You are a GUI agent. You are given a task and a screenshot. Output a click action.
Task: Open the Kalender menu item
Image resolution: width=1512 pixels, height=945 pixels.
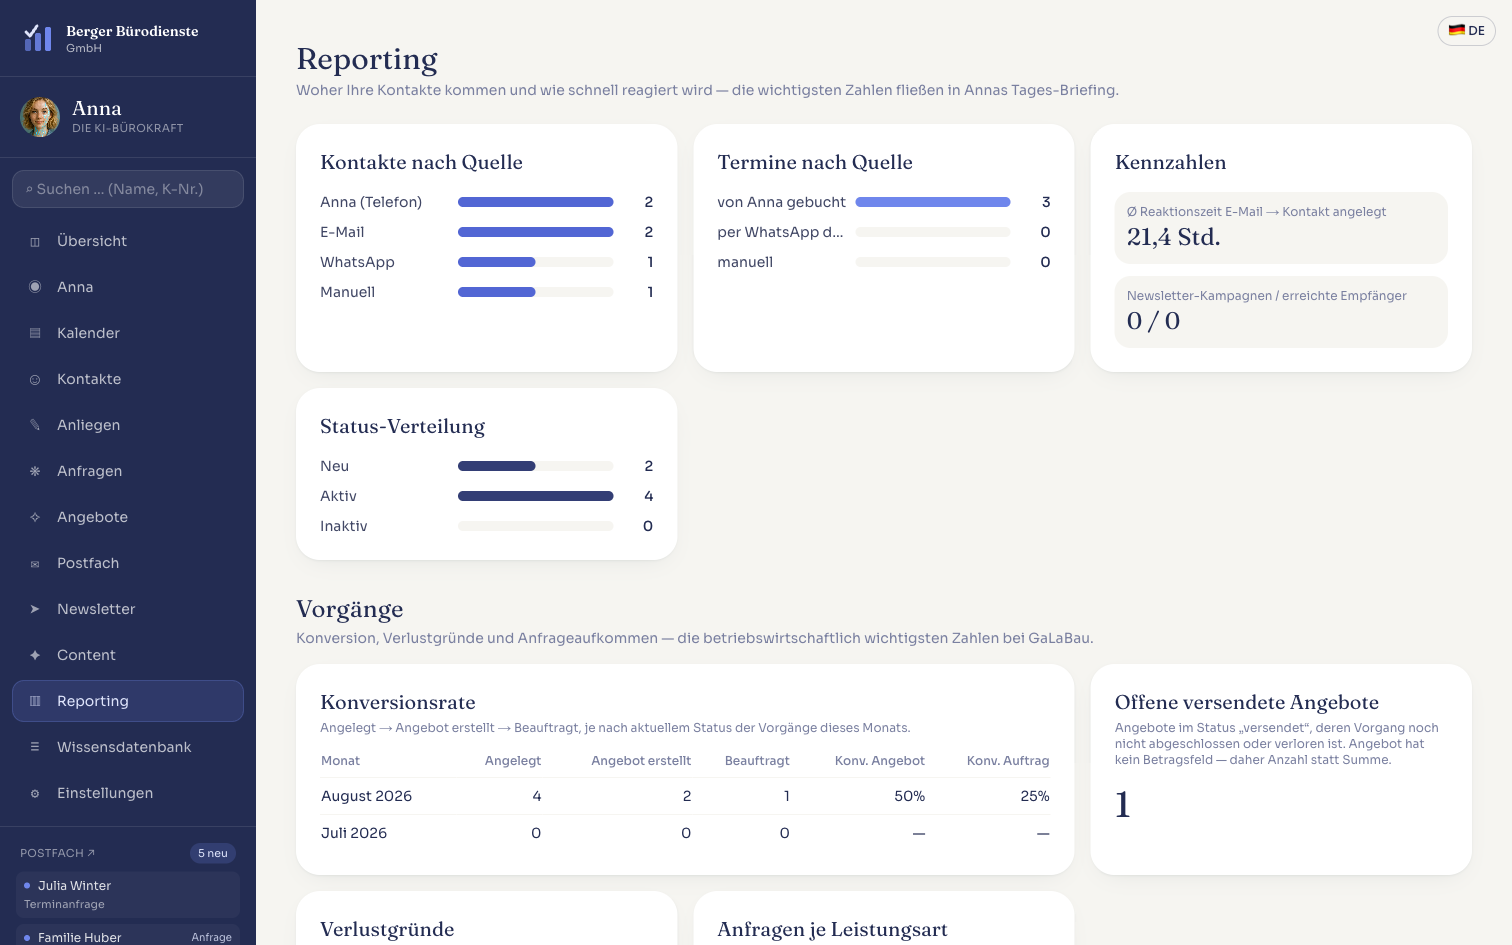[128, 333]
